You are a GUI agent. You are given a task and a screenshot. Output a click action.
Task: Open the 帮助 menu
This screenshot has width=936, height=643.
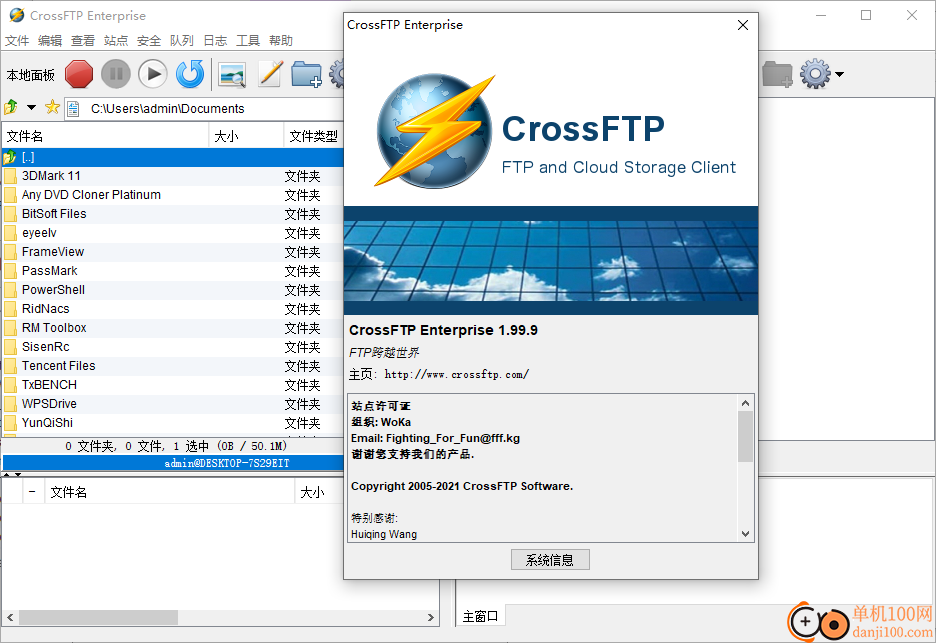pos(281,41)
